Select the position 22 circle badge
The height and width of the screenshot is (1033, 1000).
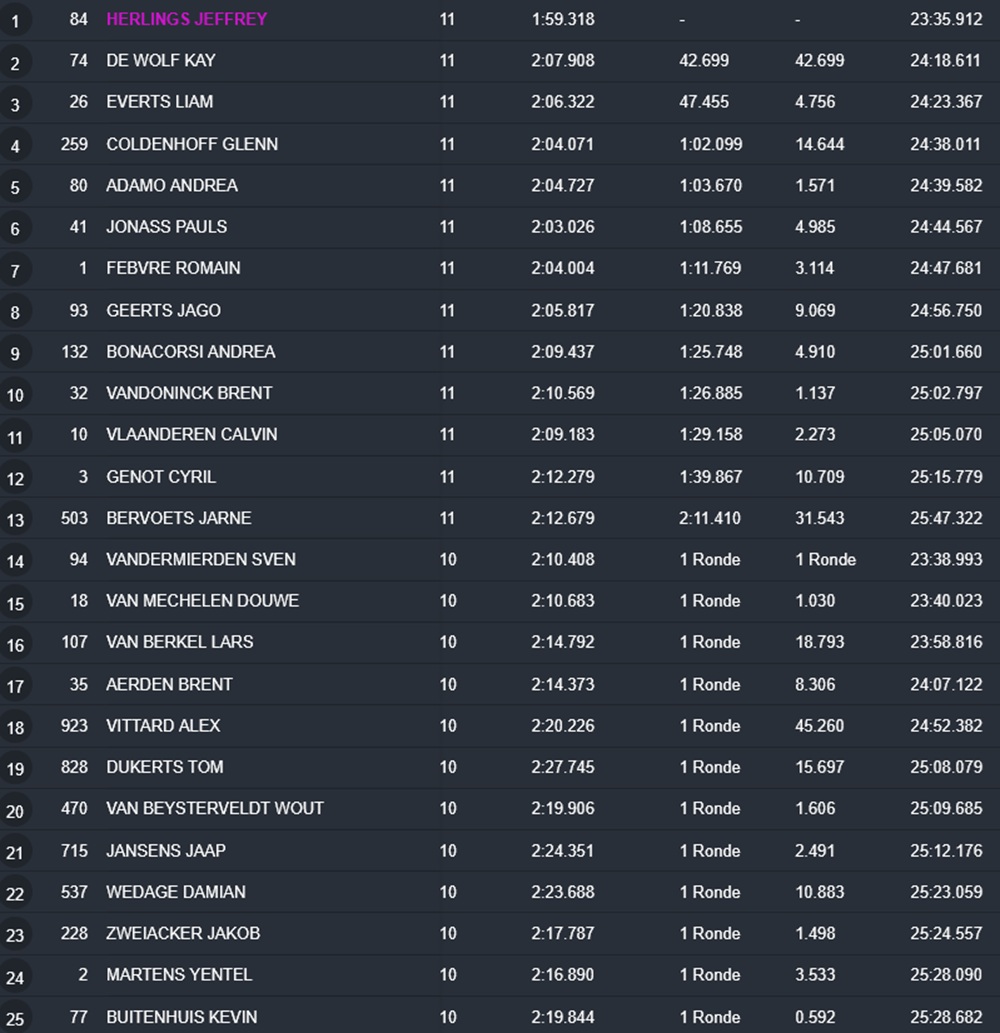14,893
